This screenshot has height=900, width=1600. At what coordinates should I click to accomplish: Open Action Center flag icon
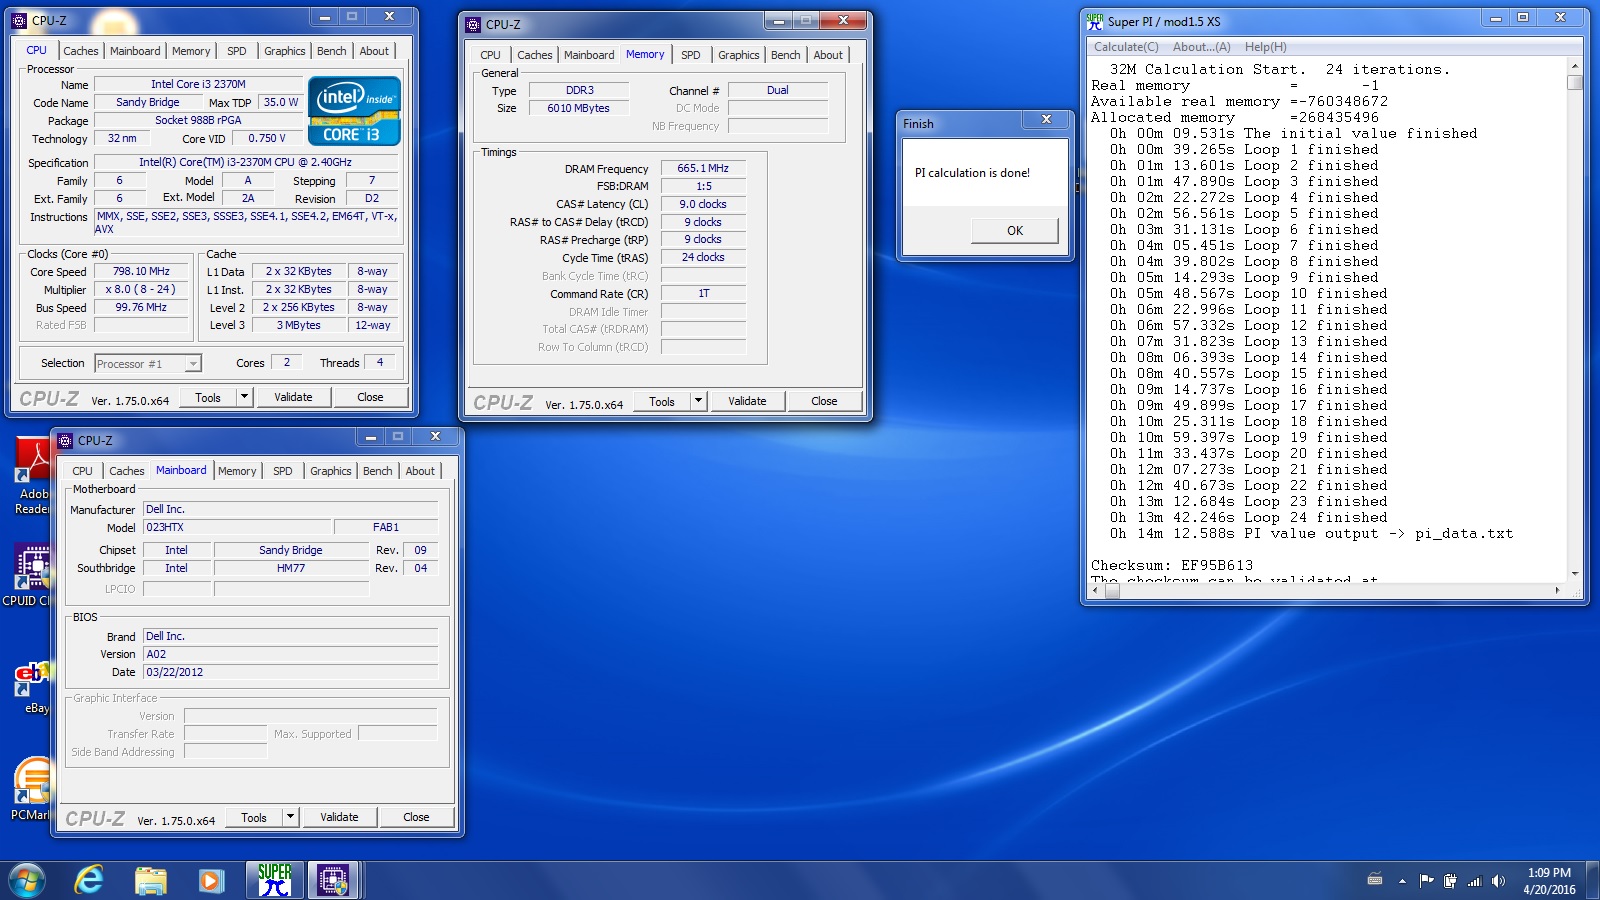coord(1427,881)
